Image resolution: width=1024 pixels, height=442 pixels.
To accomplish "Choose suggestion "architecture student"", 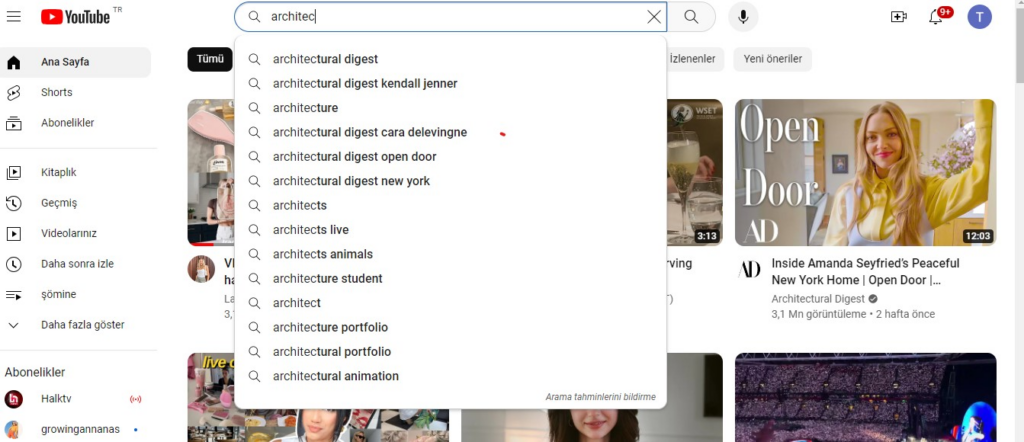I will point(451,279).
